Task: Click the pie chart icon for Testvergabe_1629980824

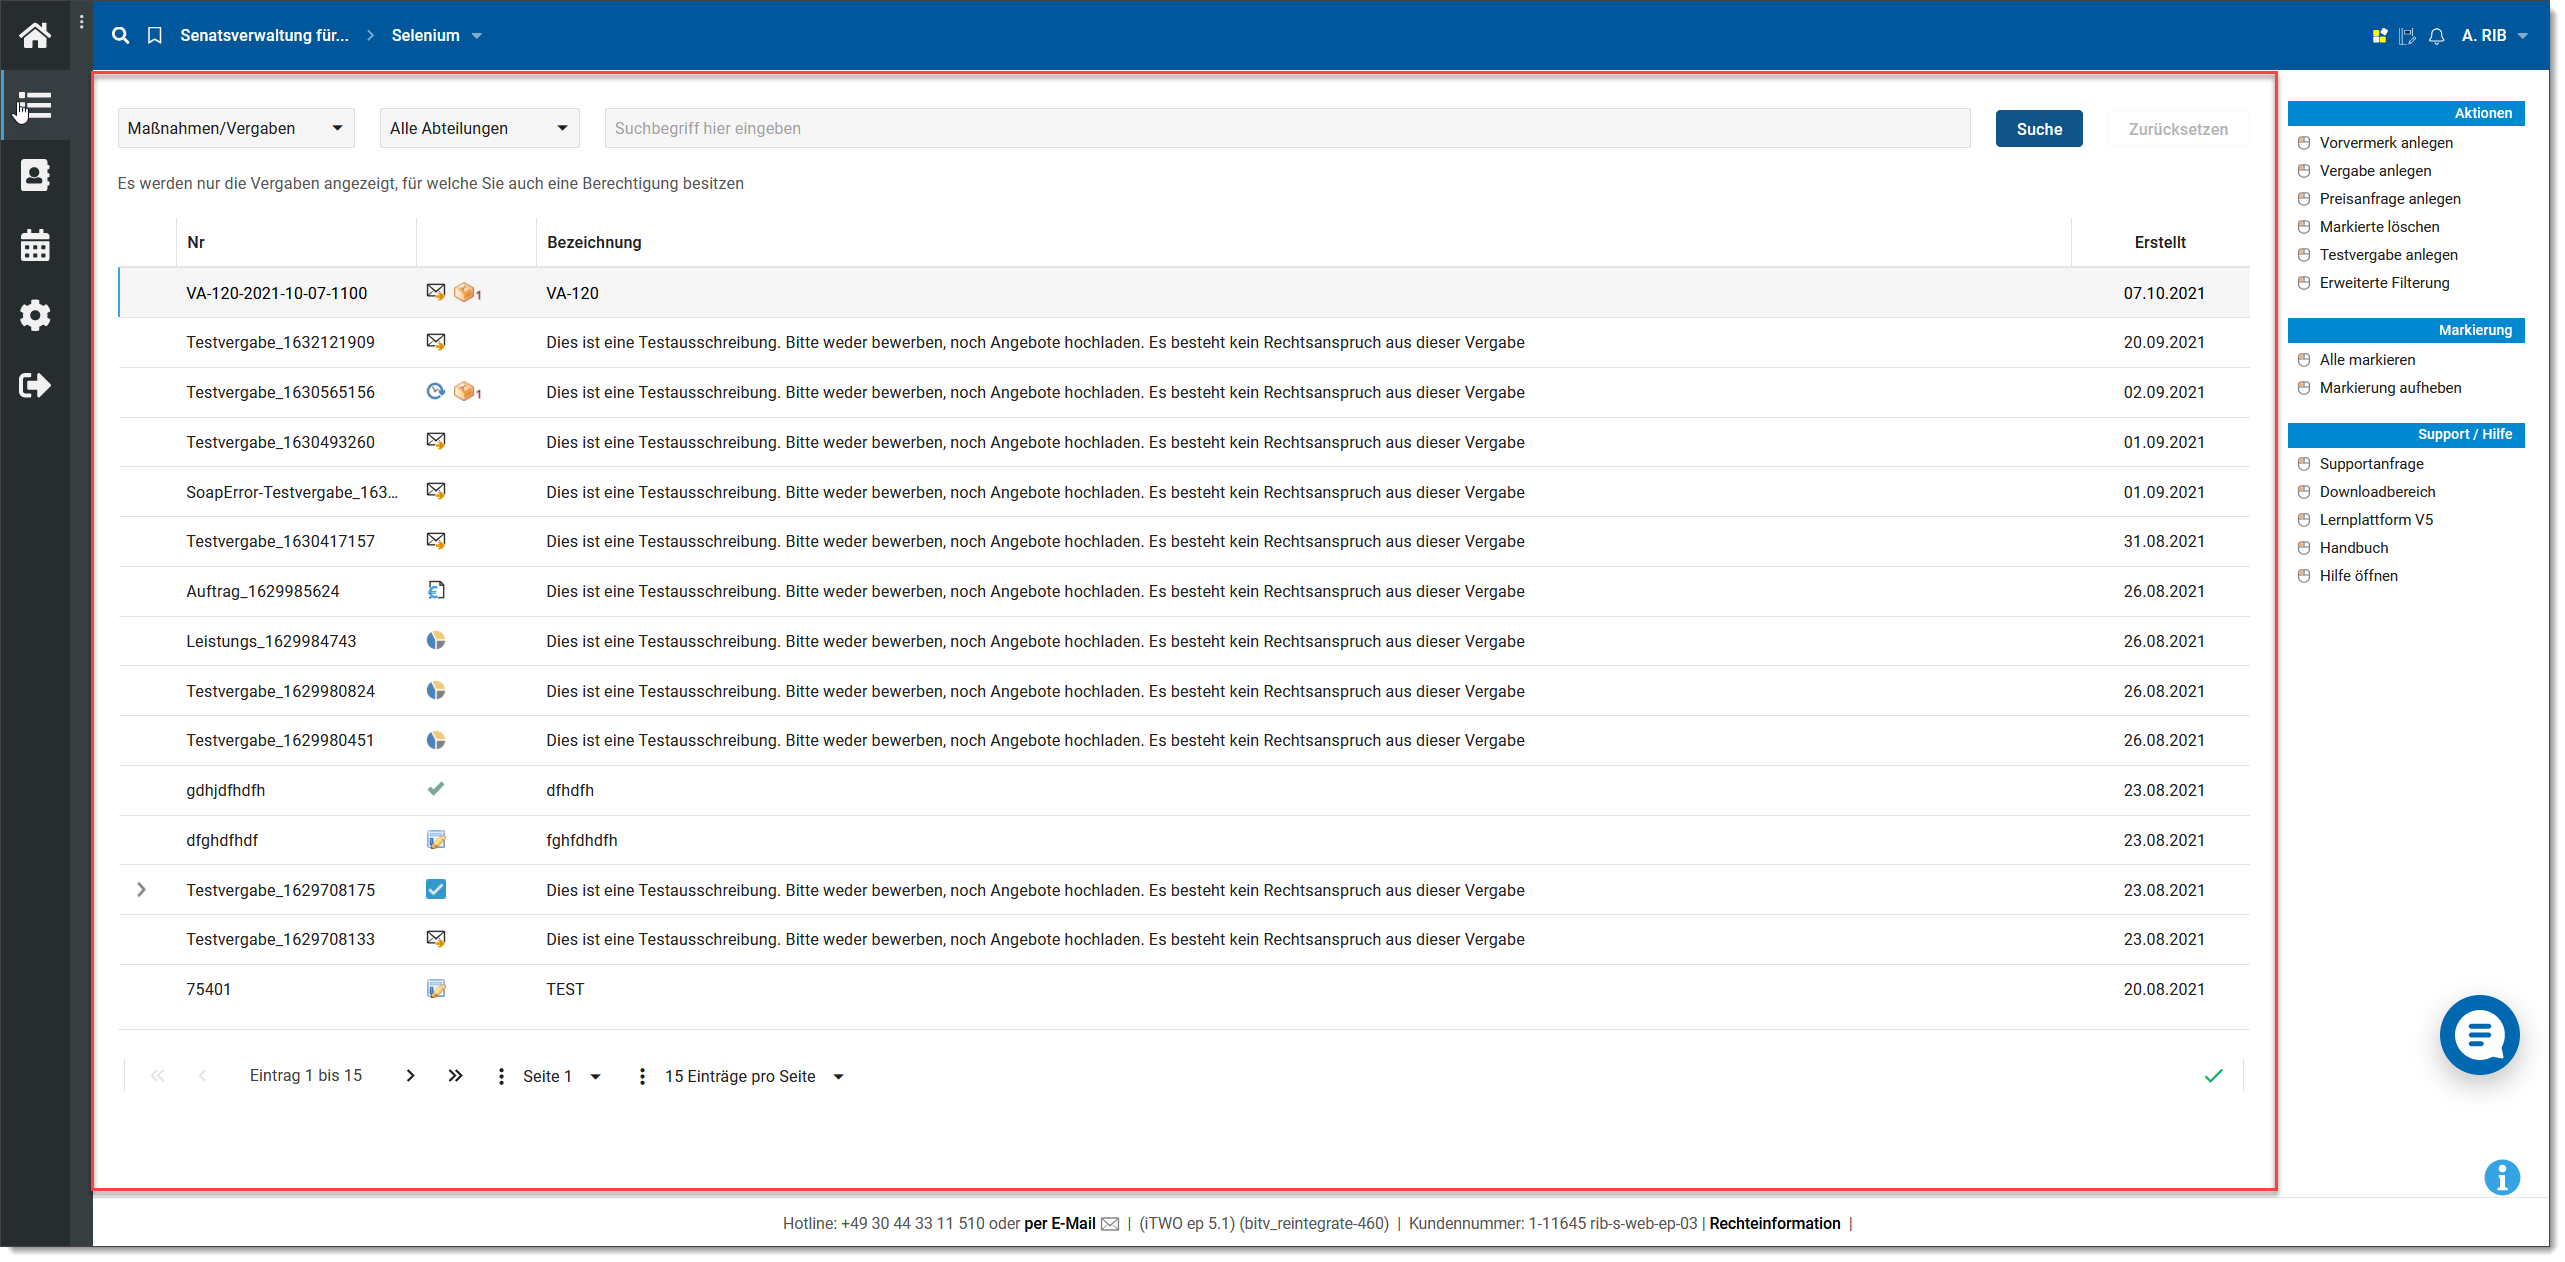Action: pyautogui.click(x=435, y=690)
